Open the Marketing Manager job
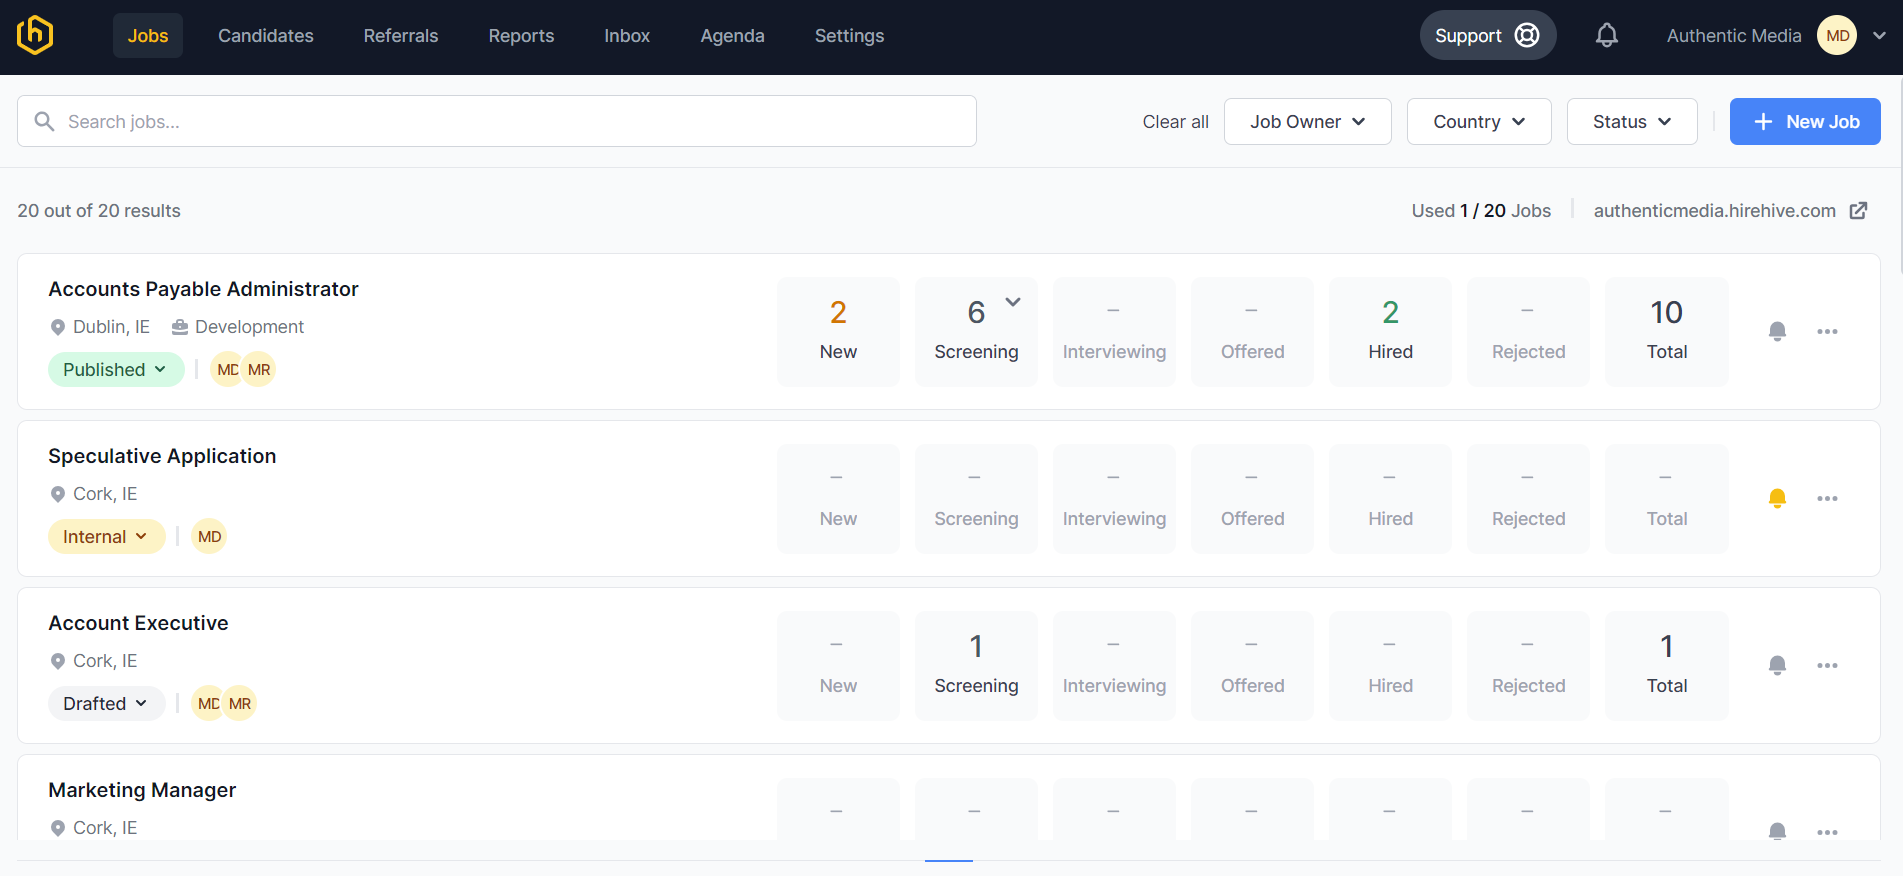Screen dimensions: 1903x876 point(142,790)
